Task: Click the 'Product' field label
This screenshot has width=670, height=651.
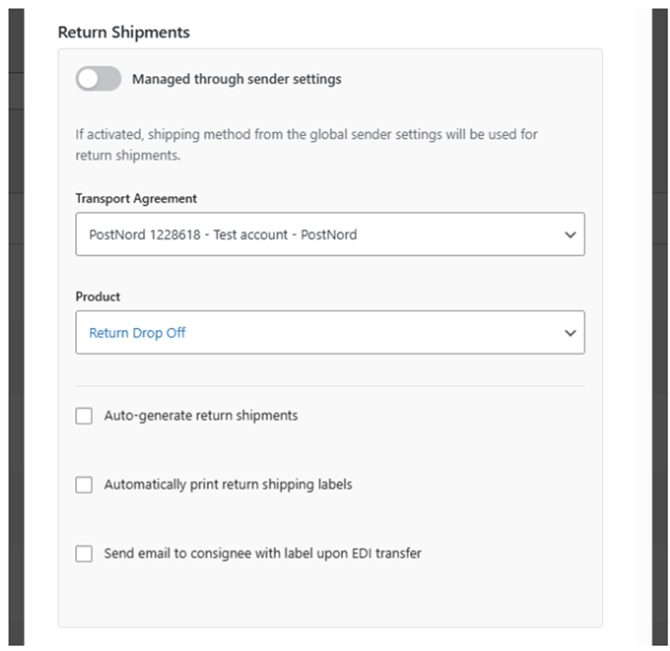Action: pyautogui.click(x=98, y=296)
